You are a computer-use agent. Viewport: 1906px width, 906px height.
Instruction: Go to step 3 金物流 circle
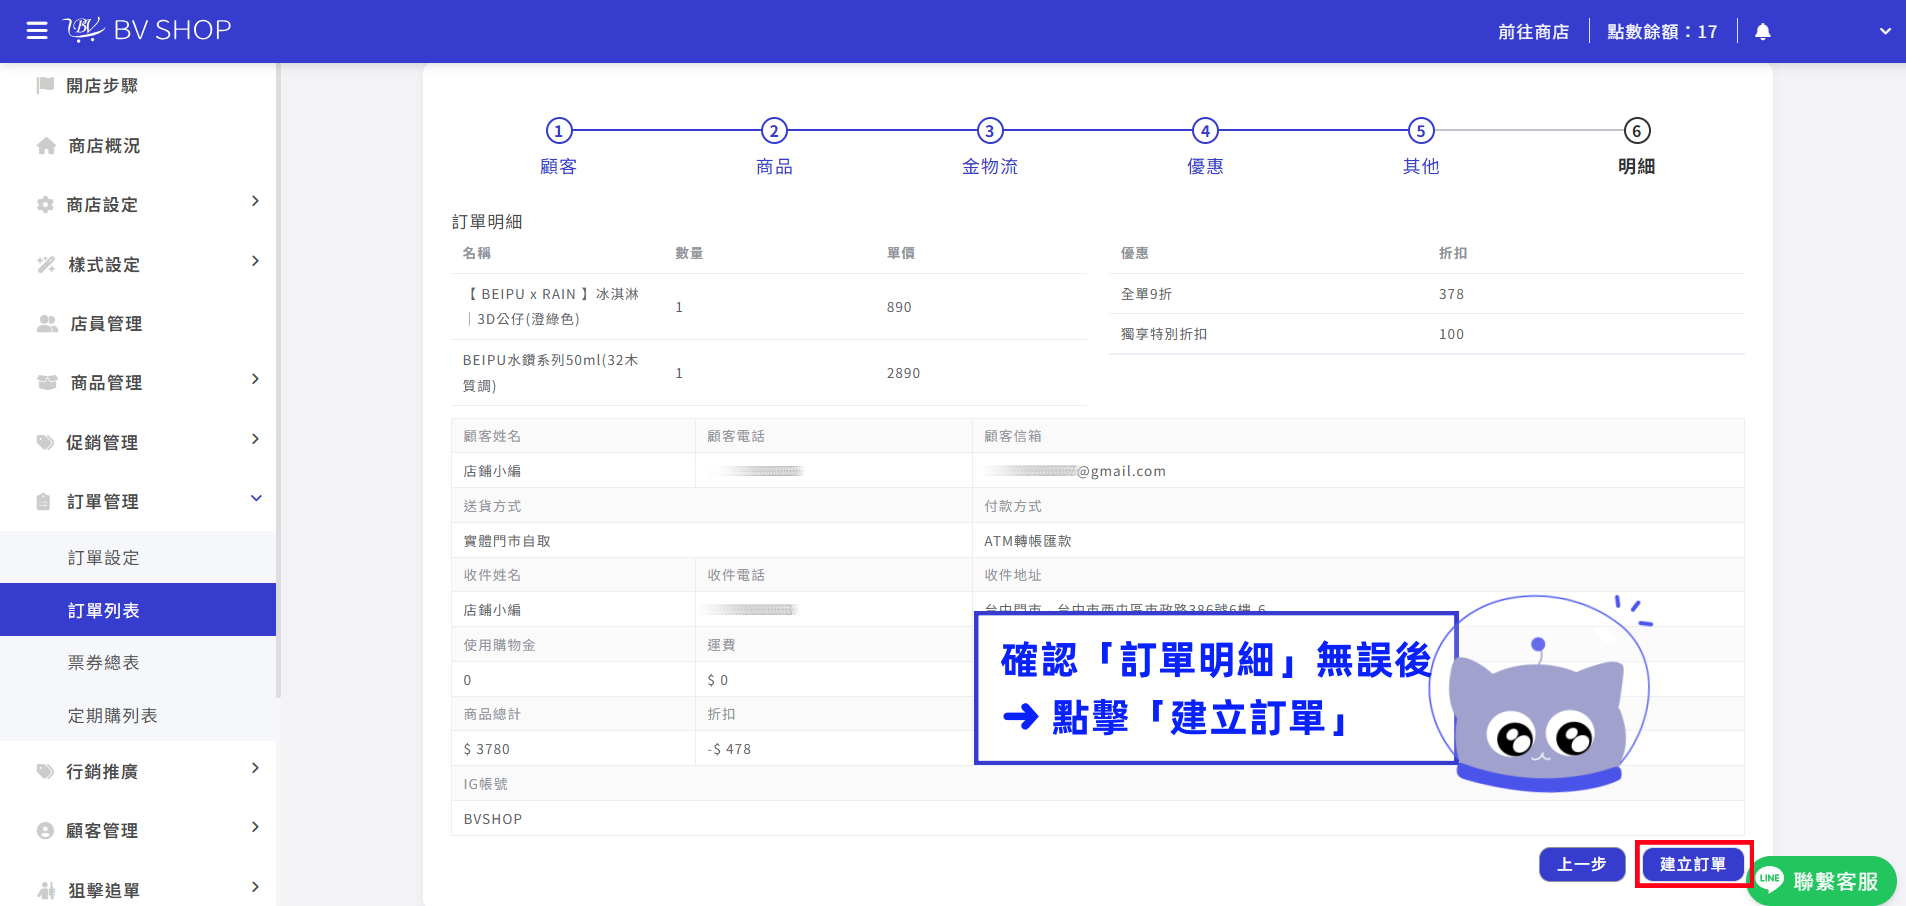(x=990, y=131)
